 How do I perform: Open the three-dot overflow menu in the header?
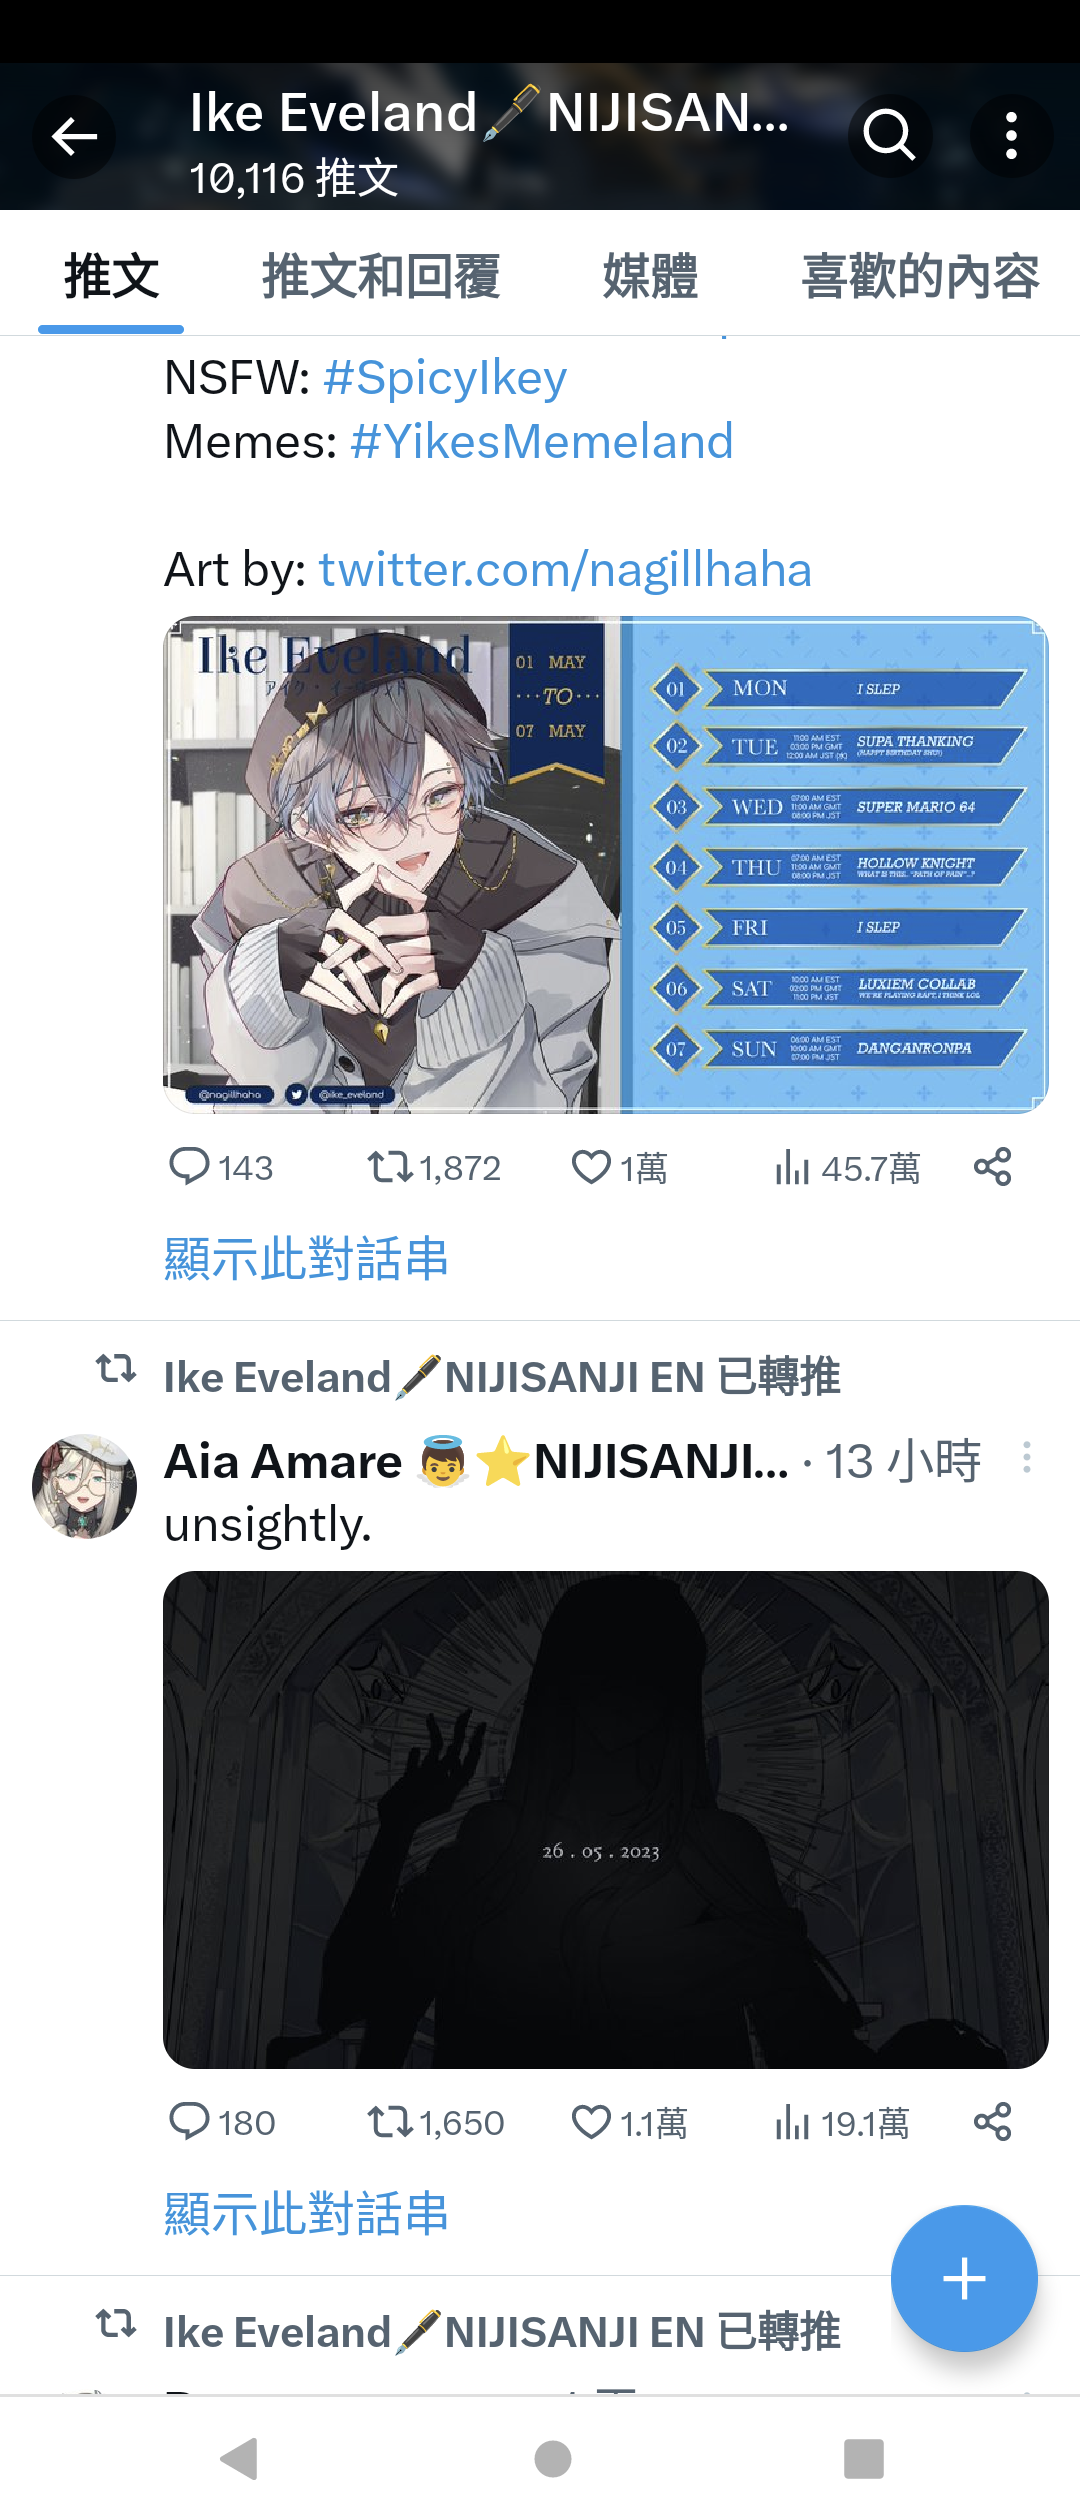pos(1011,136)
